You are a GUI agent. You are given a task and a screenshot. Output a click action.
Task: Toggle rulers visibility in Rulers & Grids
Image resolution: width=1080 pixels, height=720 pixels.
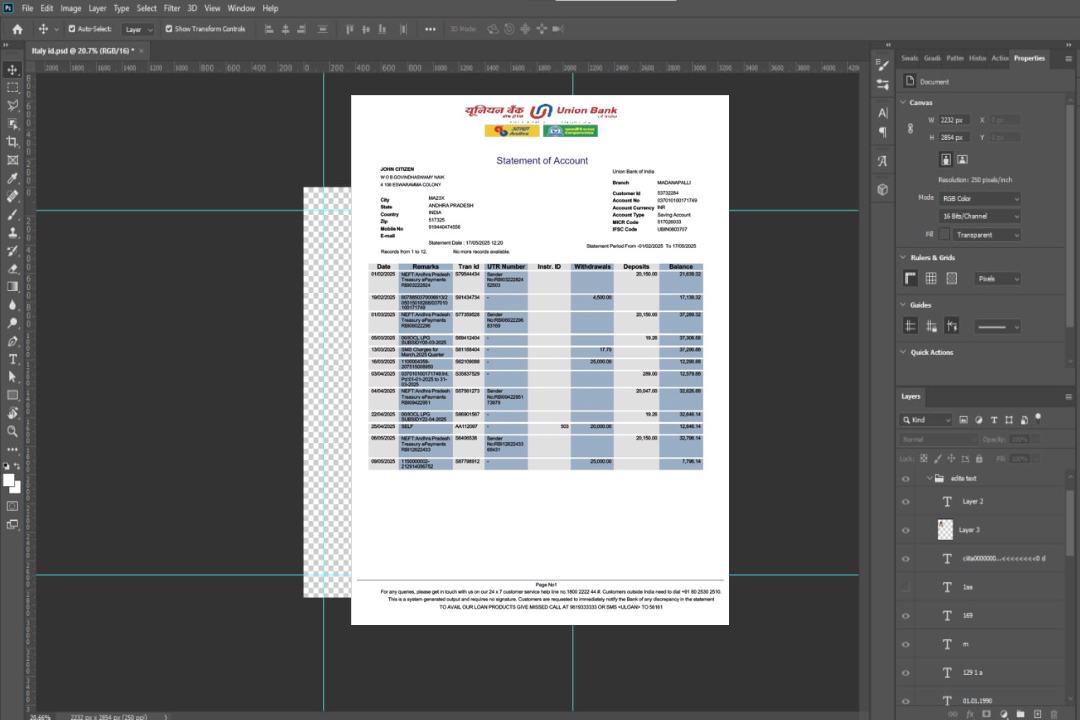coord(911,278)
